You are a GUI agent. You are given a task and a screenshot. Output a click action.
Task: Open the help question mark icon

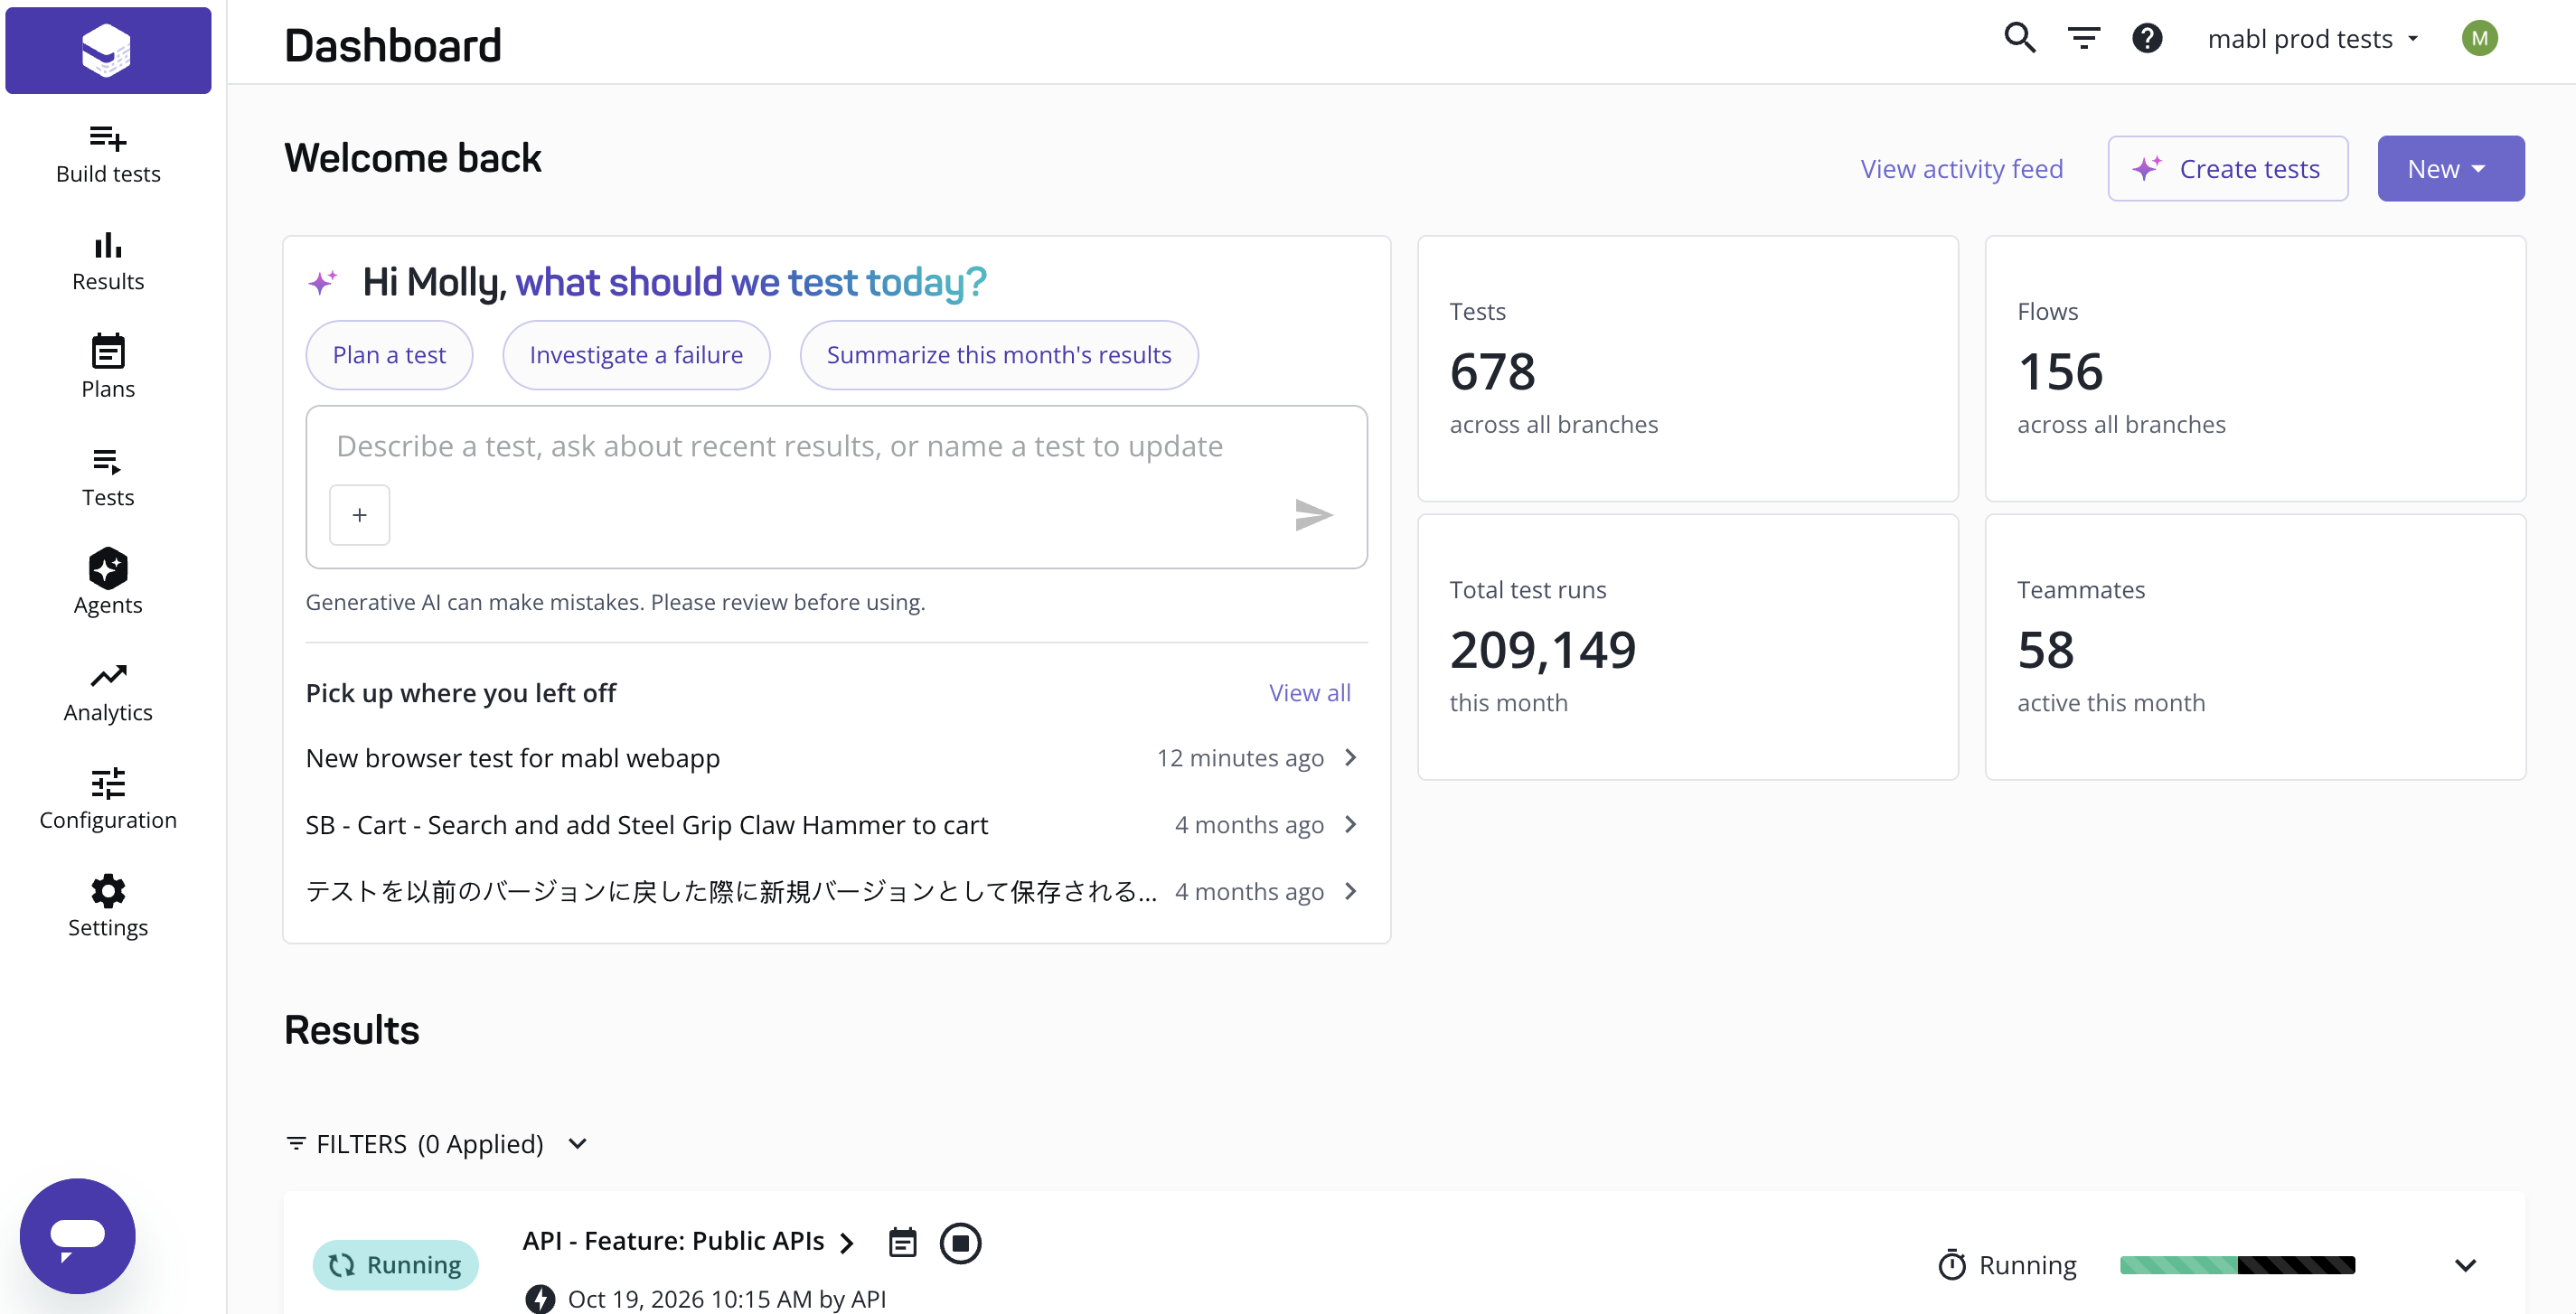pyautogui.click(x=2147, y=38)
